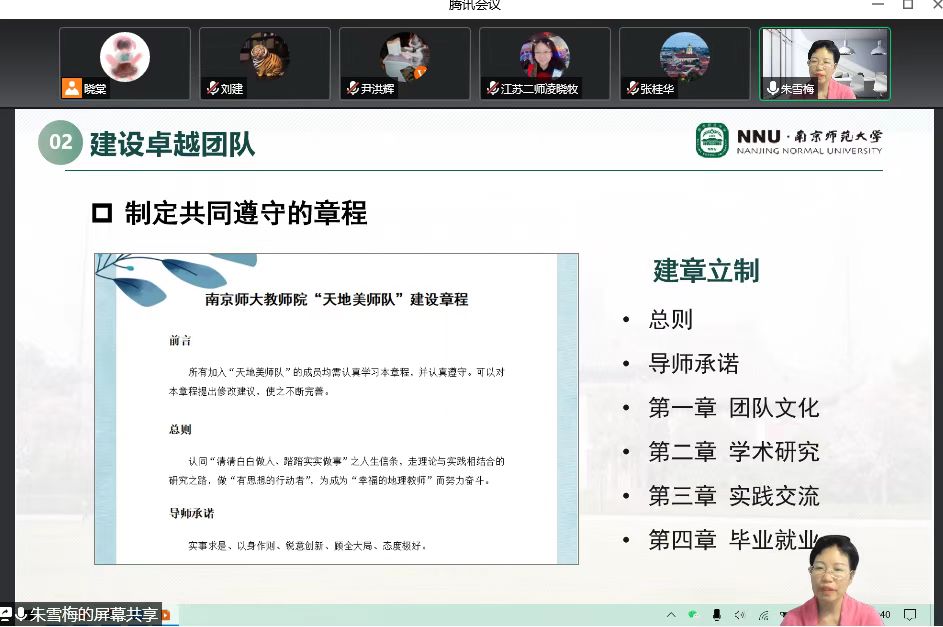Screen dimensions: 943x627
Task: Select 朱雪梅's live video tile
Action: tap(825, 63)
